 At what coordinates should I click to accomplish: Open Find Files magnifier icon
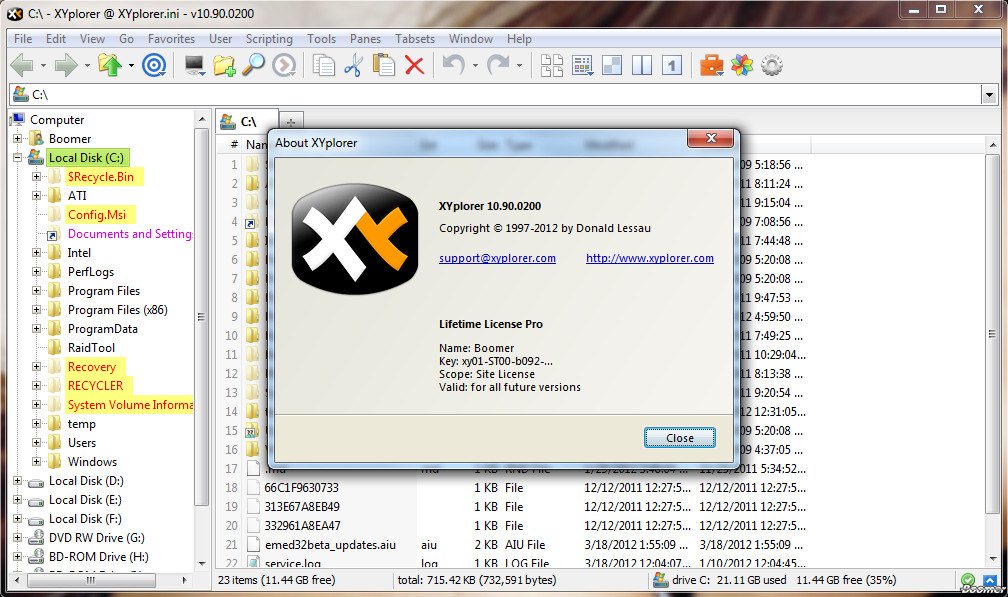(253, 65)
